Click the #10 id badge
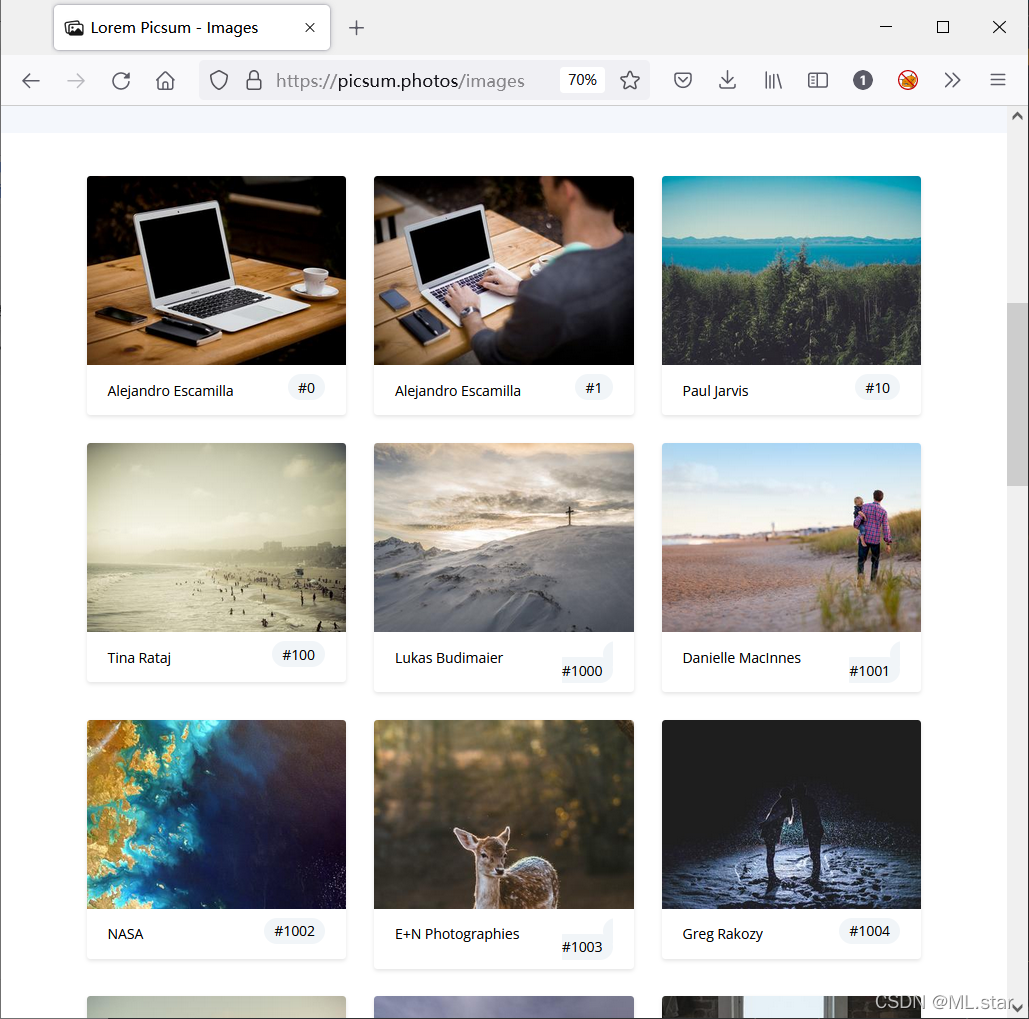The width and height of the screenshot is (1029, 1019). coord(877,388)
